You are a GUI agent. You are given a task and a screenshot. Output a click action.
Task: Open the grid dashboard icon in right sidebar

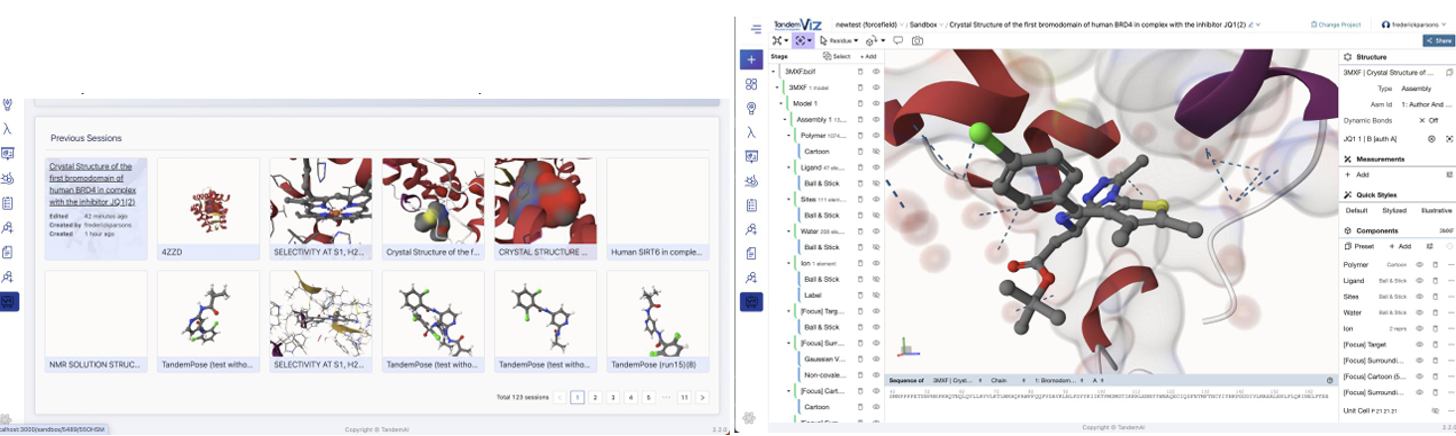(x=751, y=84)
